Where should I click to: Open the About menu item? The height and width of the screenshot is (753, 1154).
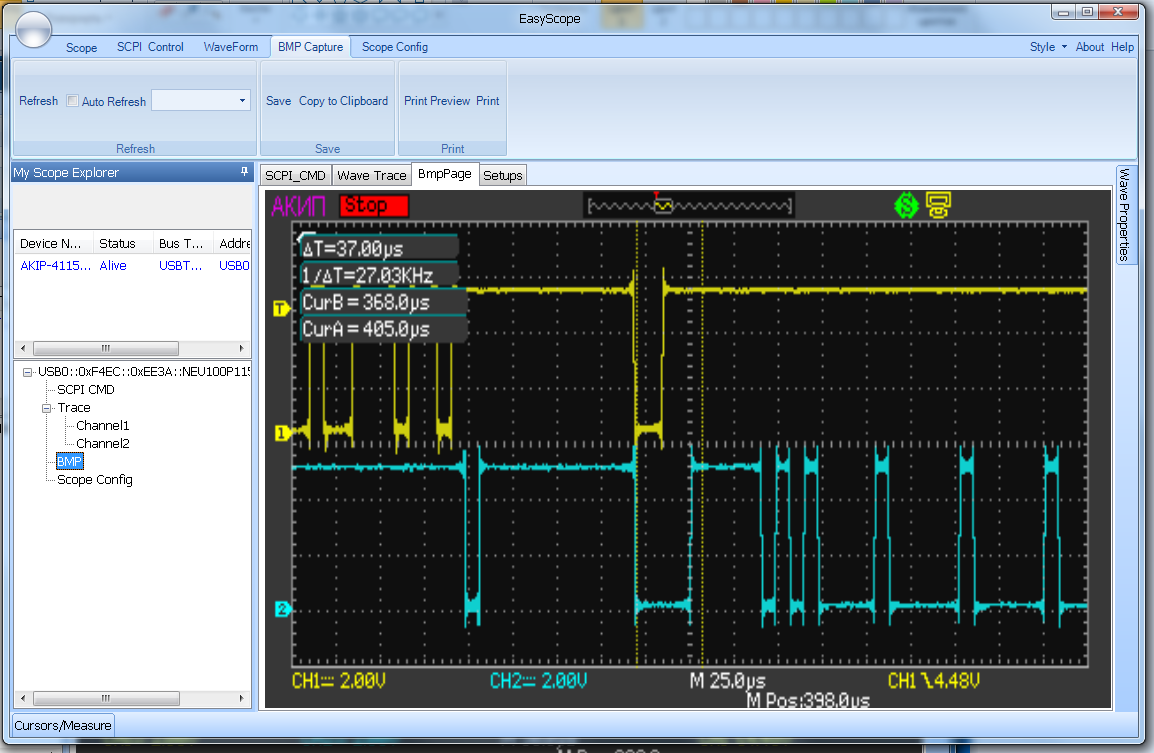(x=1089, y=47)
